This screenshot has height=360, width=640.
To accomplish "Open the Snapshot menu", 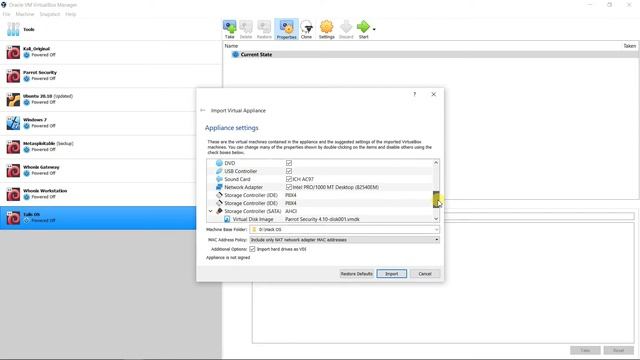I will pos(50,14).
